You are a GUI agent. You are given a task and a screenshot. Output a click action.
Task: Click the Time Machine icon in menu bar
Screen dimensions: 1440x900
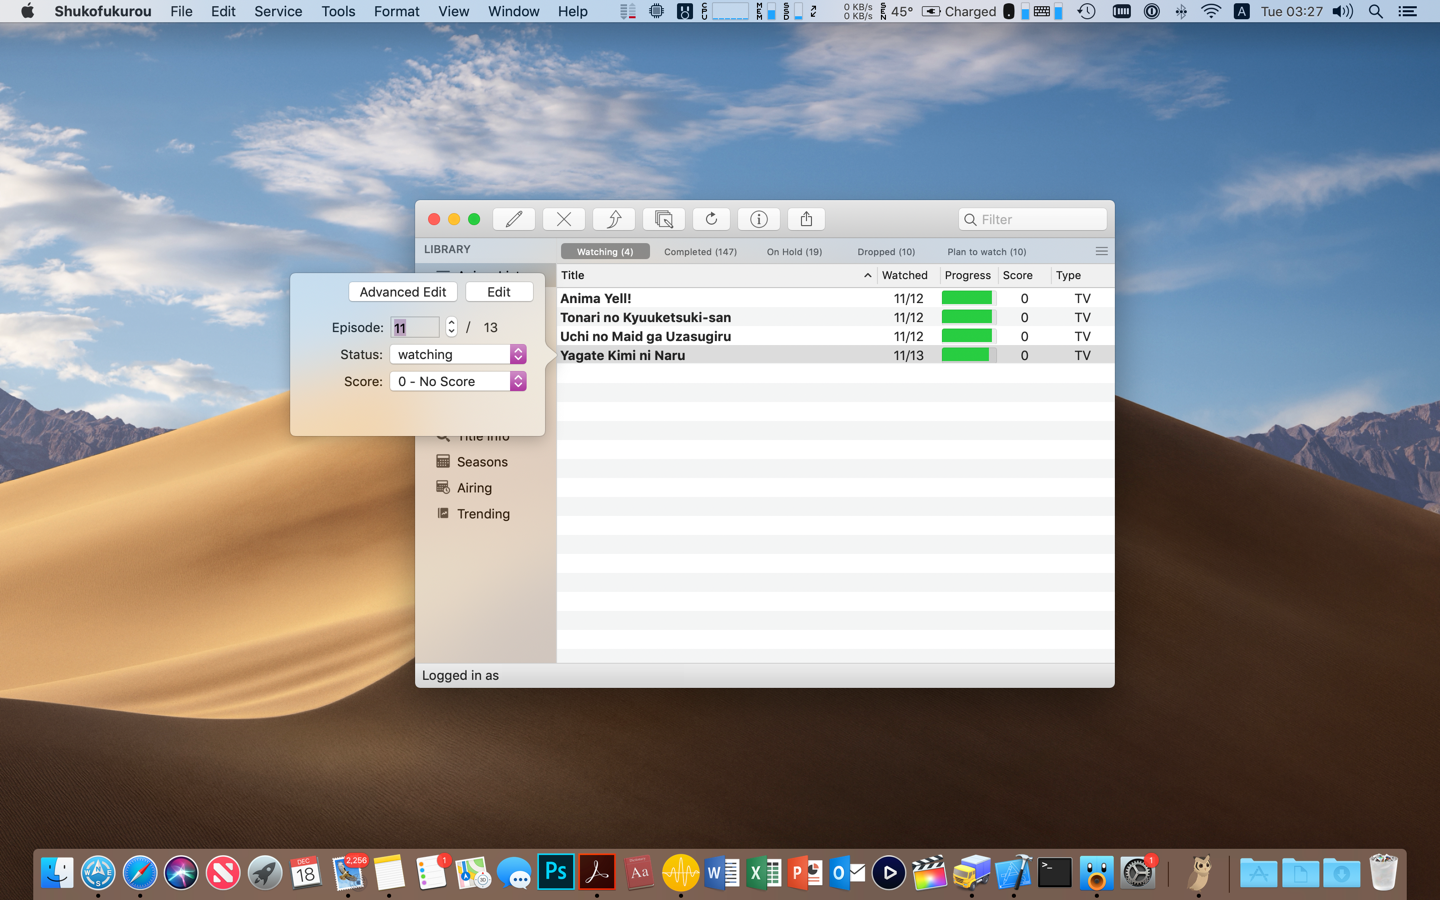coord(1086,11)
